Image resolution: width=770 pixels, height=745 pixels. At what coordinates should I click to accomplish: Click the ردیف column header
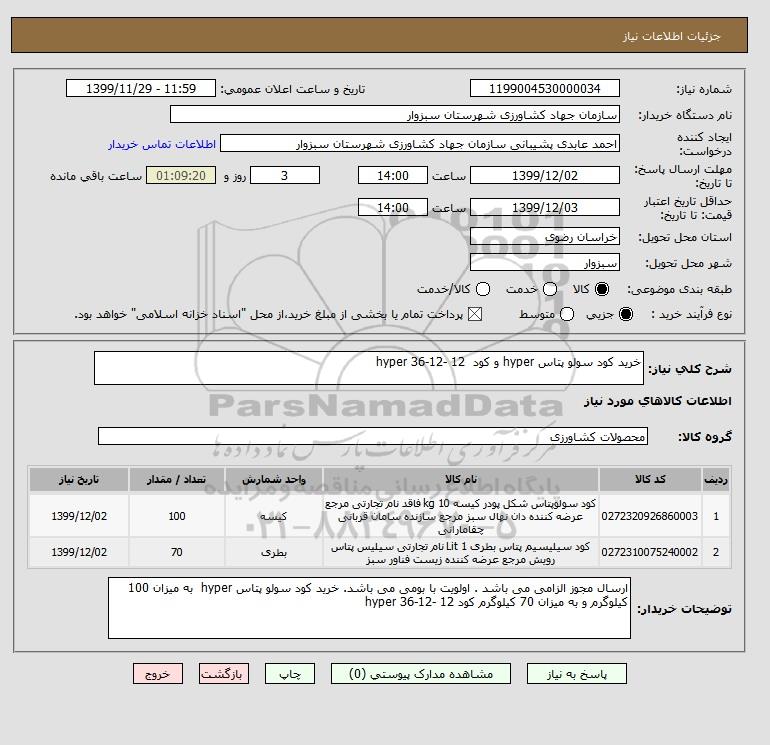click(716, 480)
